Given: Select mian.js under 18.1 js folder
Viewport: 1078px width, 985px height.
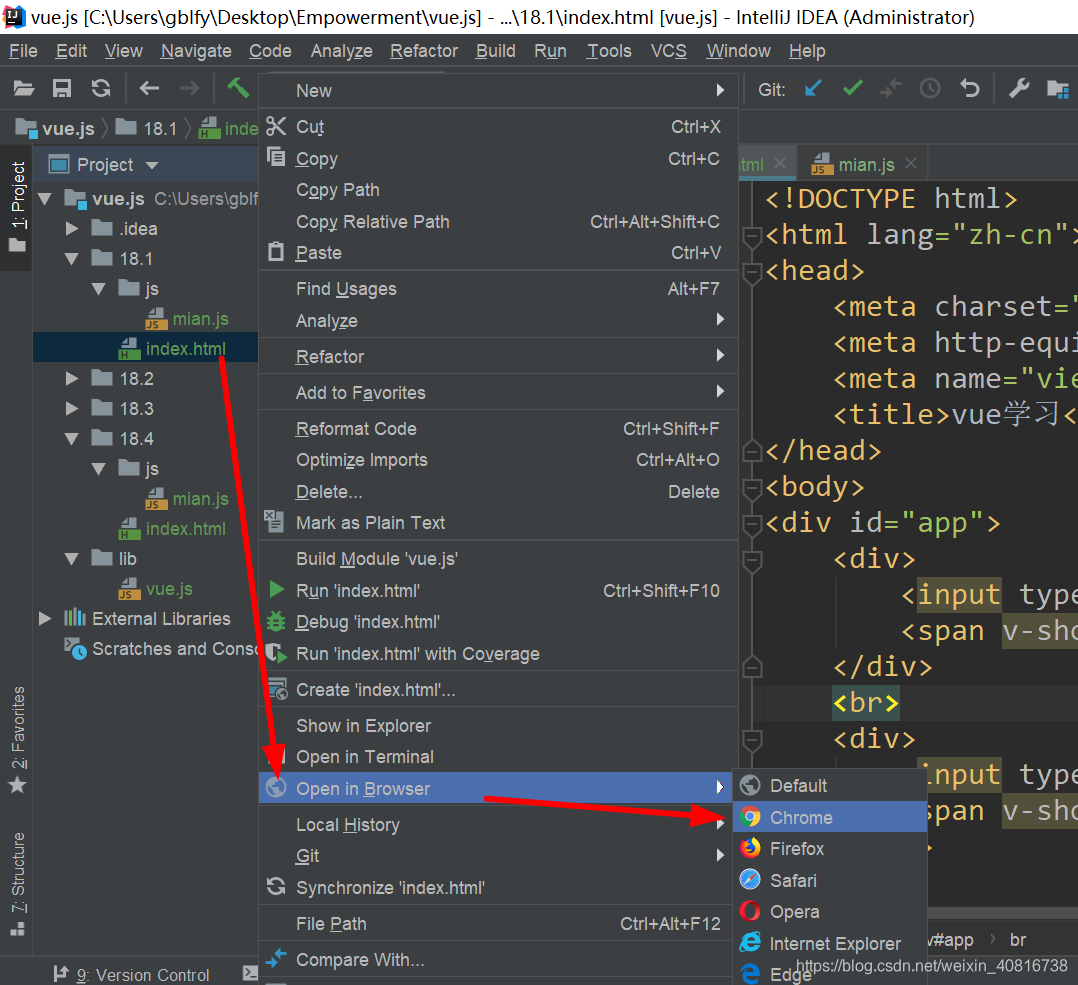Looking at the screenshot, I should click(187, 319).
